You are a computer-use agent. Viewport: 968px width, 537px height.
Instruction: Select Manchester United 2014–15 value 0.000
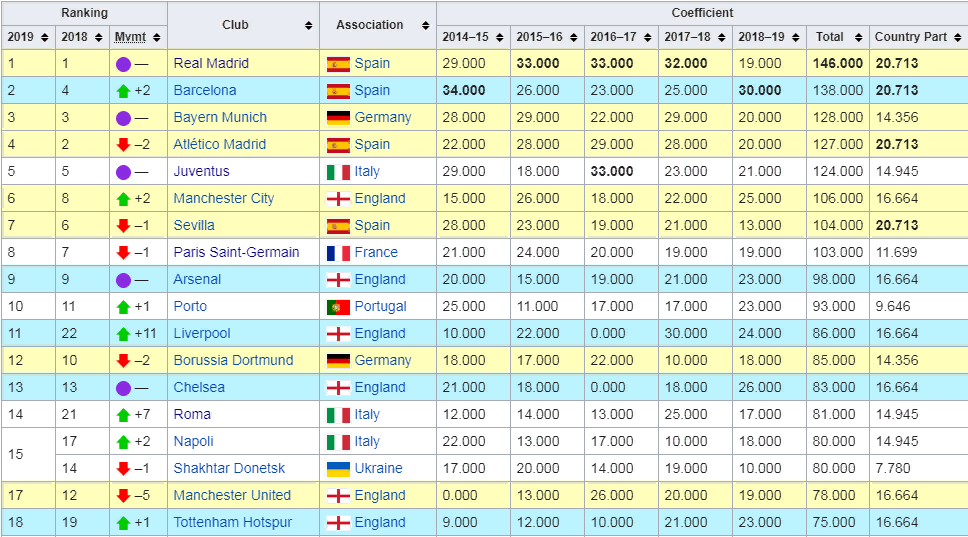tap(460, 496)
